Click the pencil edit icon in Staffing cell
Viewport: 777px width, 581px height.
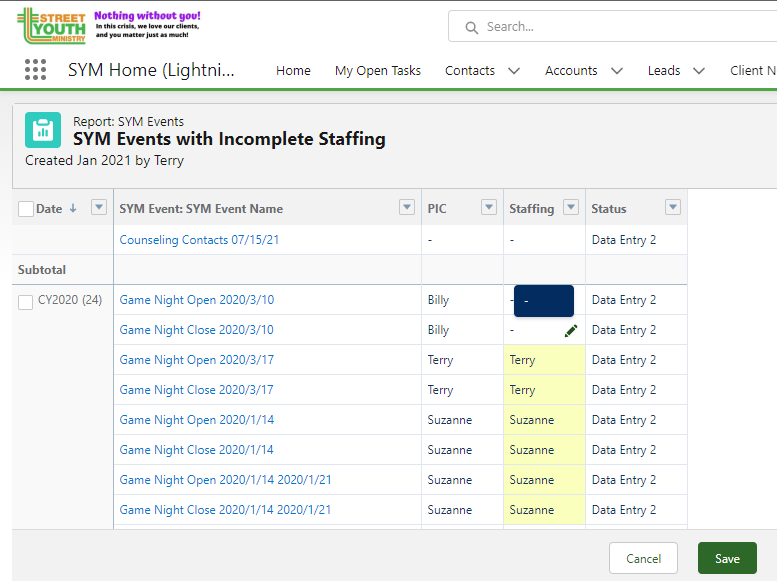tap(571, 330)
